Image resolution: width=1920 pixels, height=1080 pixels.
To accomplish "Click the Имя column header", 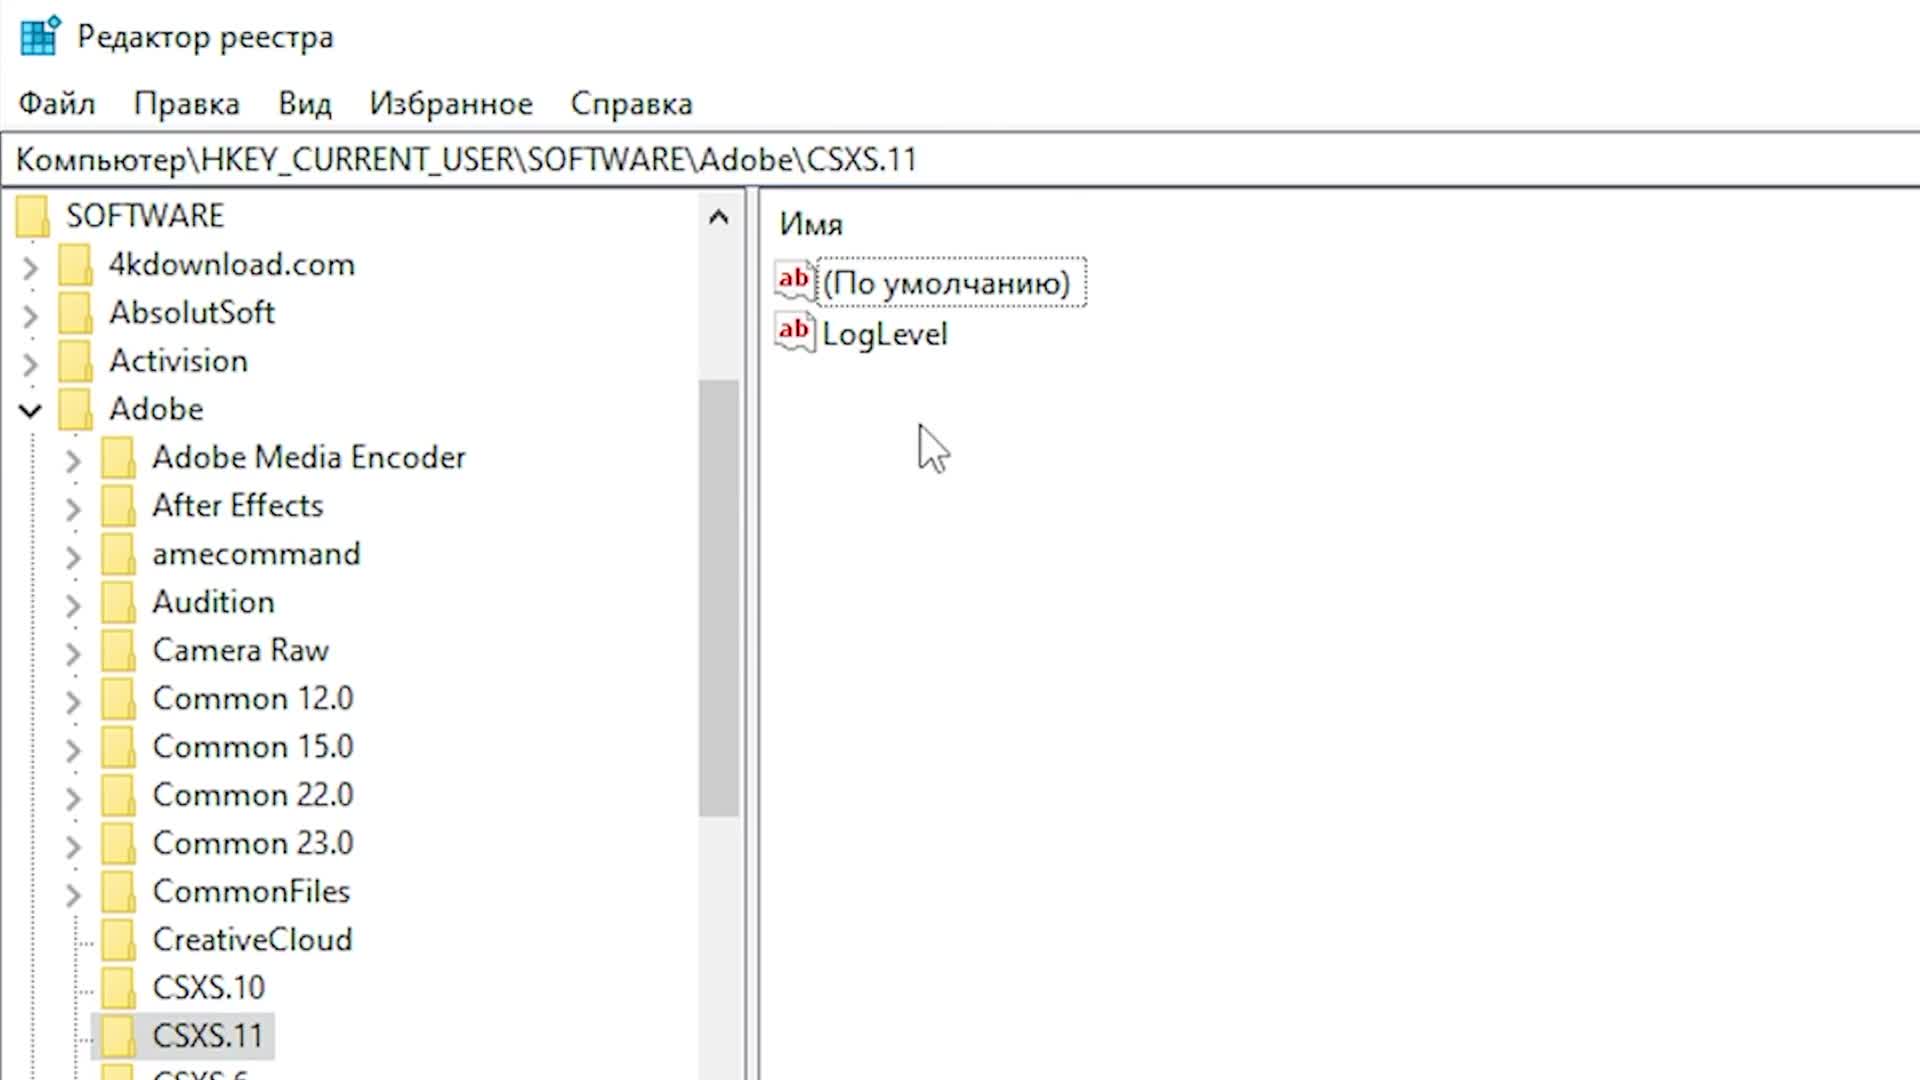I will (811, 224).
